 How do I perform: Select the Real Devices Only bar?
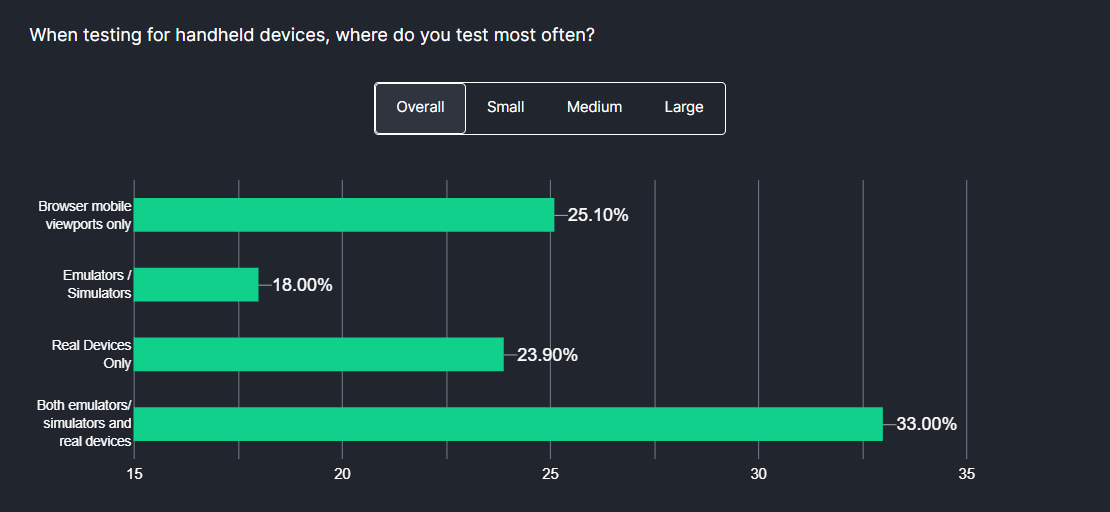[318, 355]
